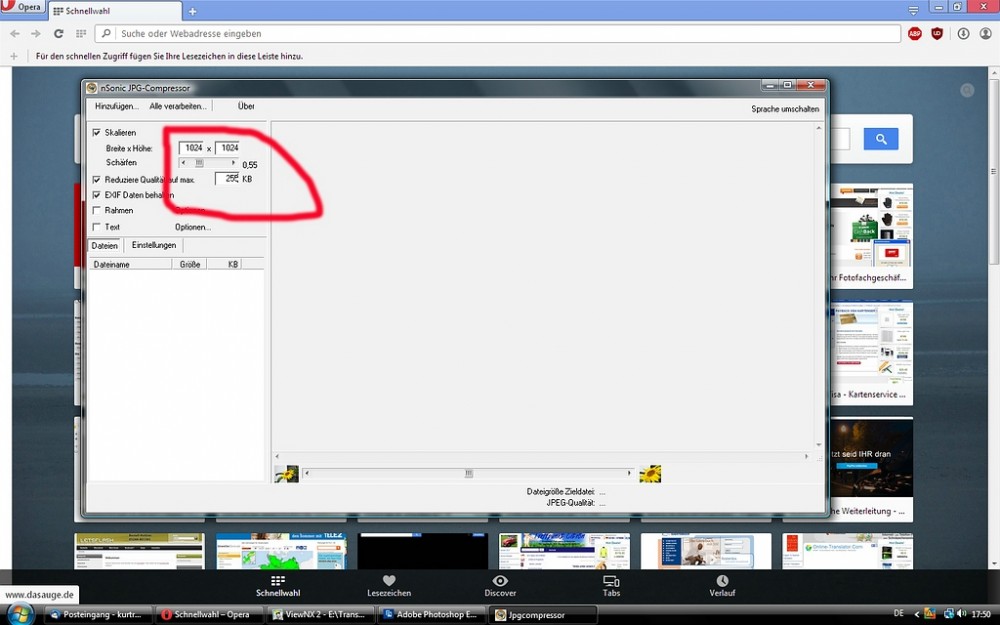Go back with the browser back arrow
The height and width of the screenshot is (625, 1000).
coord(15,33)
